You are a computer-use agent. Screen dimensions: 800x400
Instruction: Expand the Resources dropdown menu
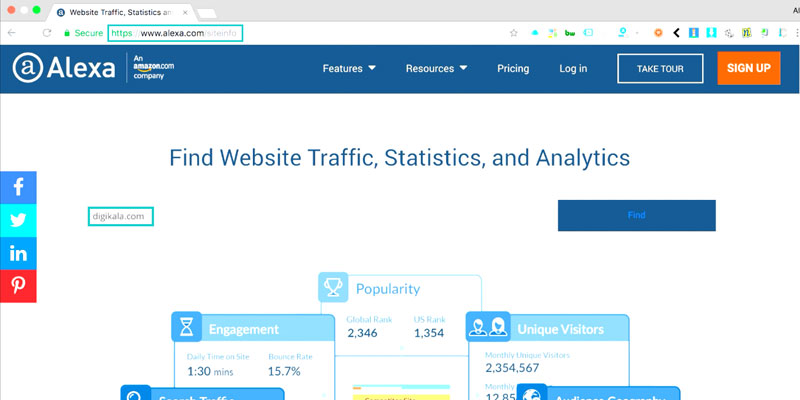coord(436,68)
